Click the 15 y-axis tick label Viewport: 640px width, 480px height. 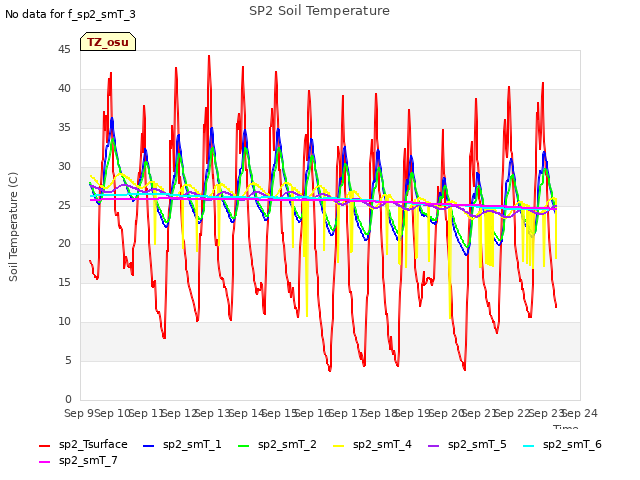(64, 282)
